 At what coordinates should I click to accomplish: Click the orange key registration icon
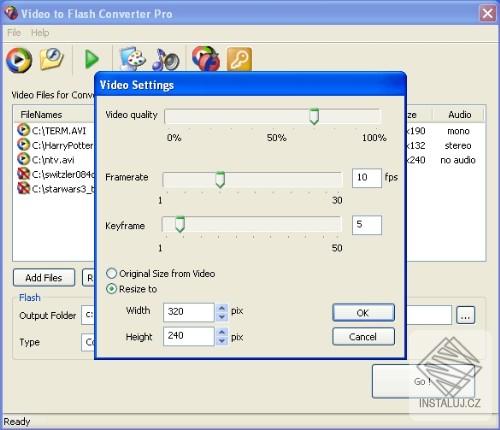click(239, 59)
